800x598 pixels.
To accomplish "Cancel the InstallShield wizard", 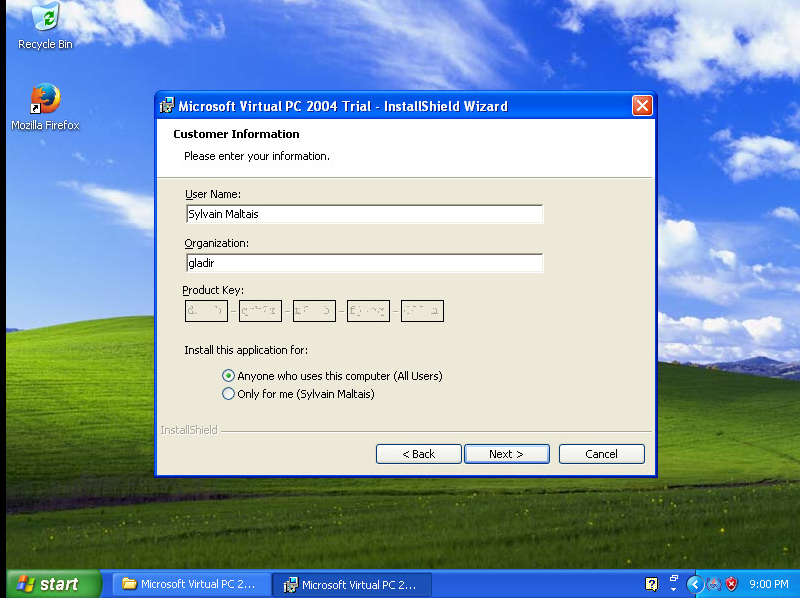I will 601,454.
